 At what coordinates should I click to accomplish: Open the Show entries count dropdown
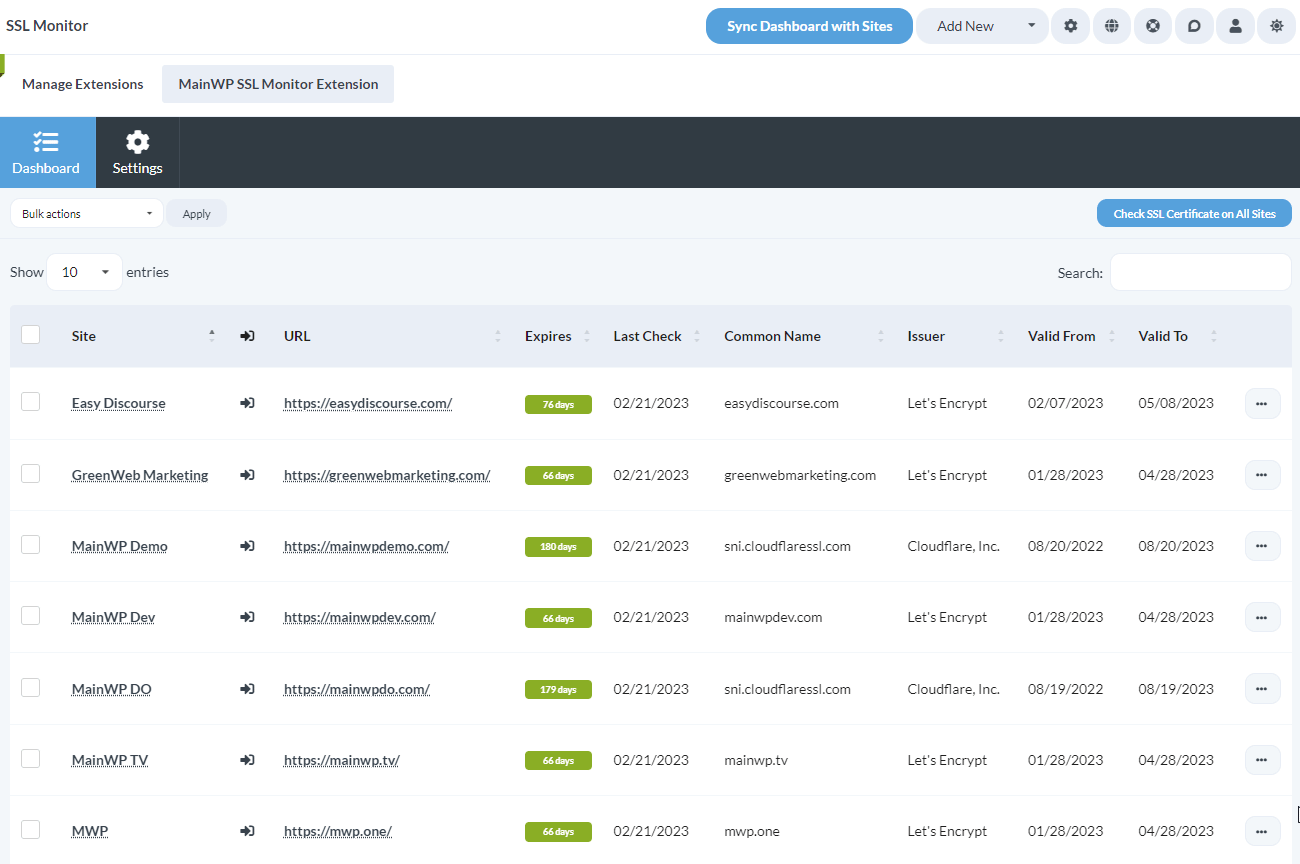pyautogui.click(x=84, y=271)
